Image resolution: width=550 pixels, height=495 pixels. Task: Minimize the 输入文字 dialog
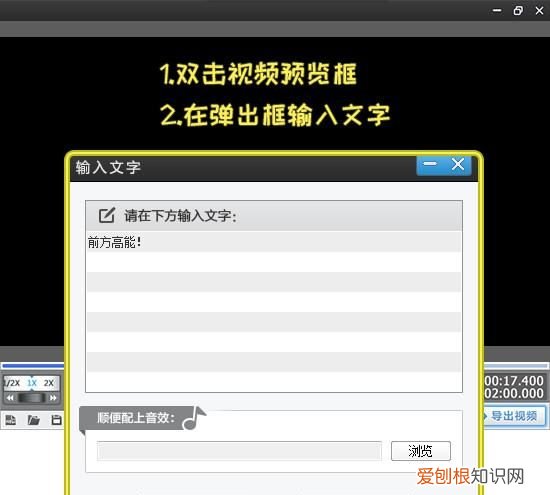point(430,164)
